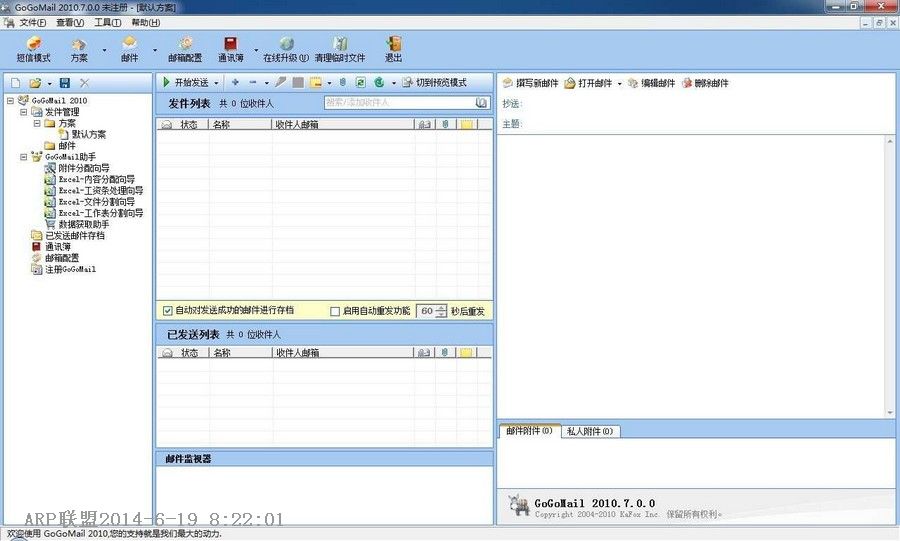The height and width of the screenshot is (541, 900).
Task: Click the 60 seconds resend spinner arrows
Action: (x=441, y=311)
